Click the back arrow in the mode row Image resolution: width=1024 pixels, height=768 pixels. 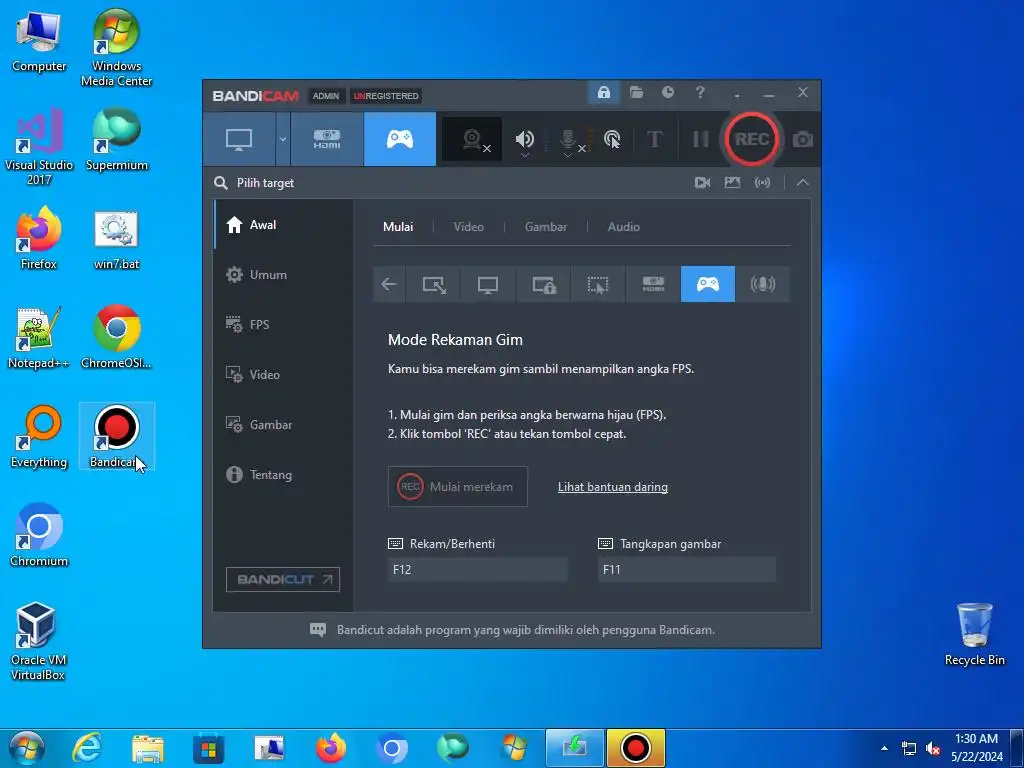pyautogui.click(x=389, y=284)
